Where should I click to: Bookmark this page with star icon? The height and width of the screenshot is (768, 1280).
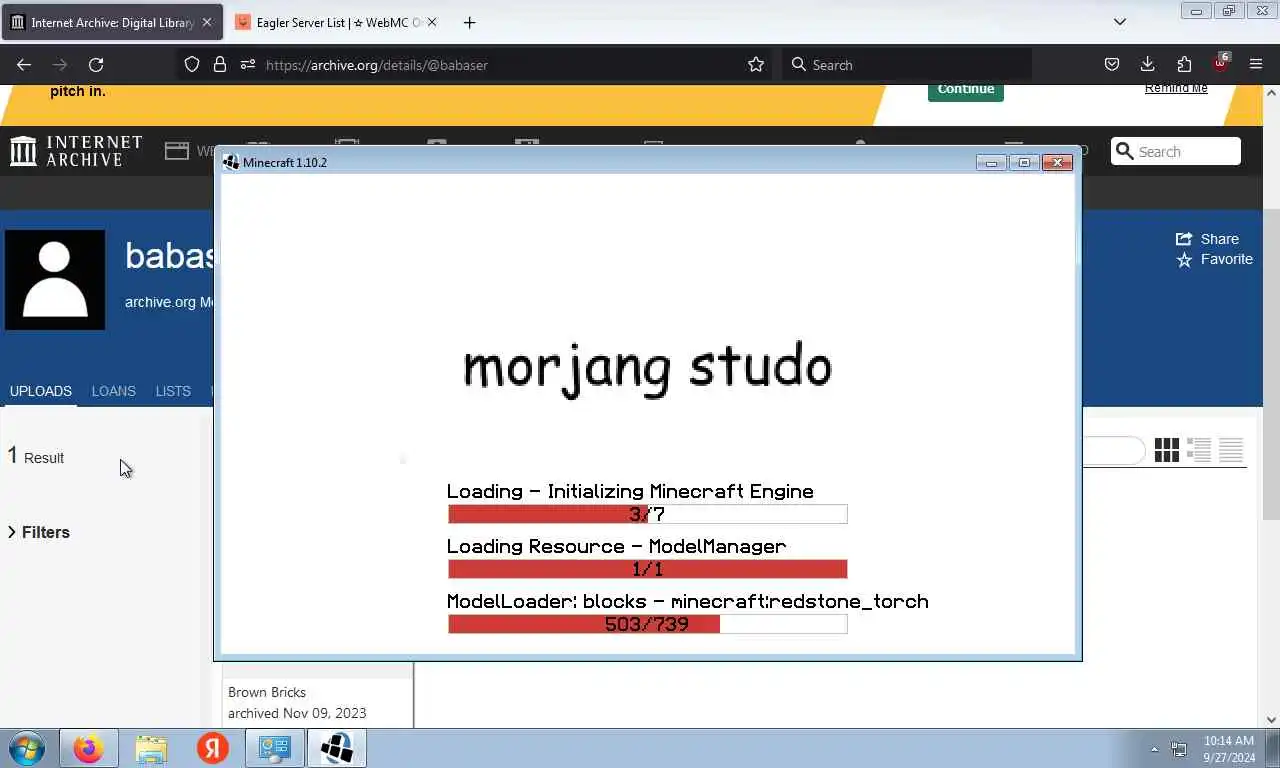tap(756, 64)
